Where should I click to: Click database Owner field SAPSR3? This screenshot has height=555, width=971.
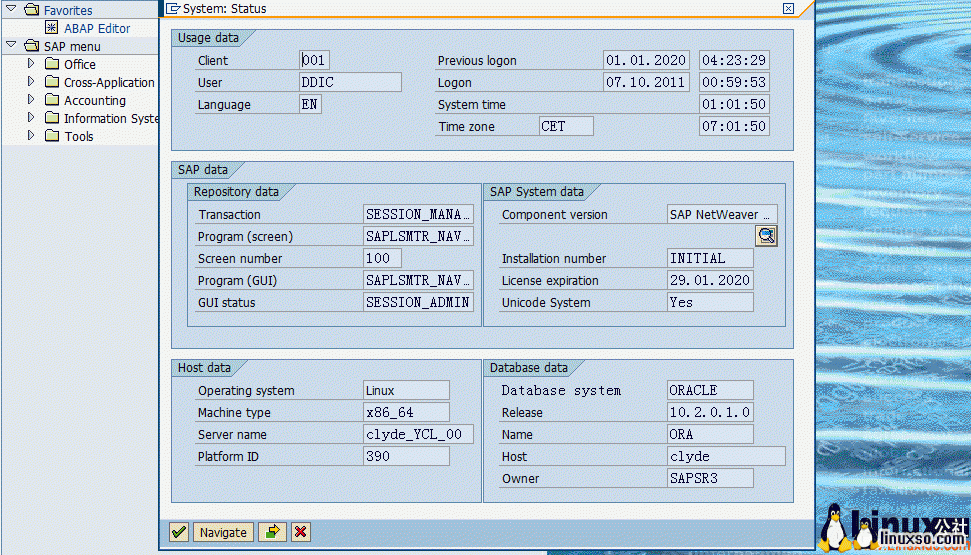(x=710, y=478)
